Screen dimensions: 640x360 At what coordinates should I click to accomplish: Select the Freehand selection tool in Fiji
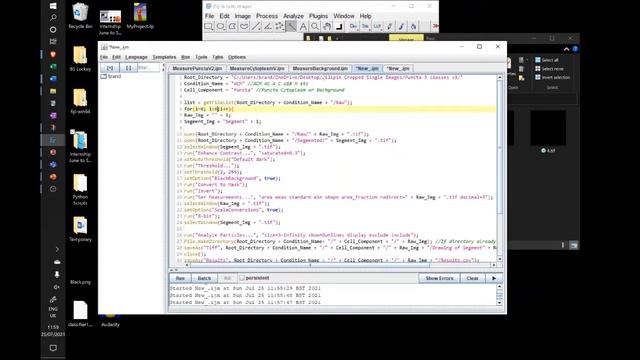(x=244, y=27)
